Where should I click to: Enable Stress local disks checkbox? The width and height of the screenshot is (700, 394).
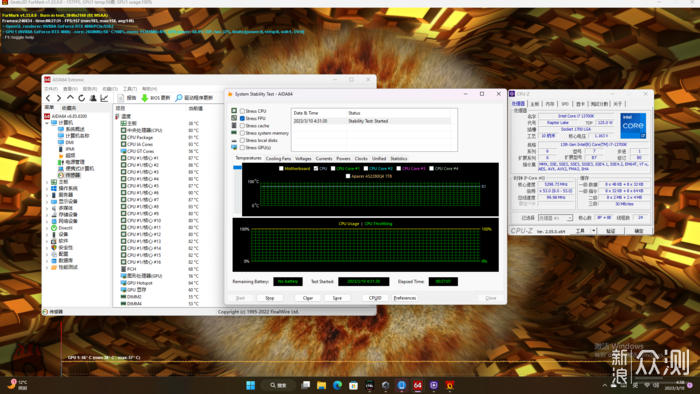click(242, 140)
